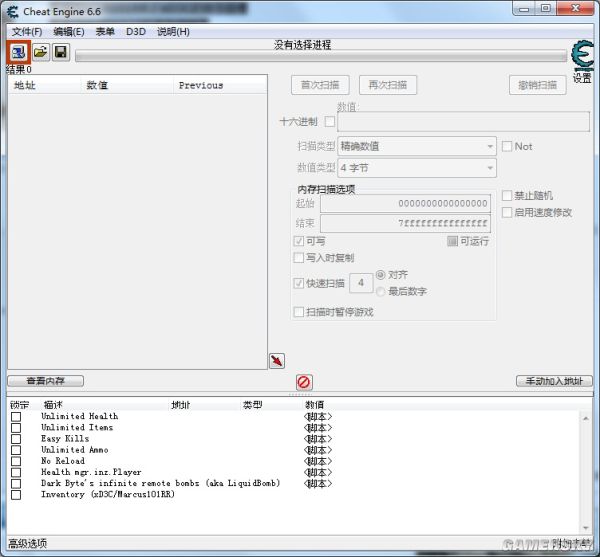Click the 描述 description column header
The image size is (600, 557).
[x=53, y=405]
